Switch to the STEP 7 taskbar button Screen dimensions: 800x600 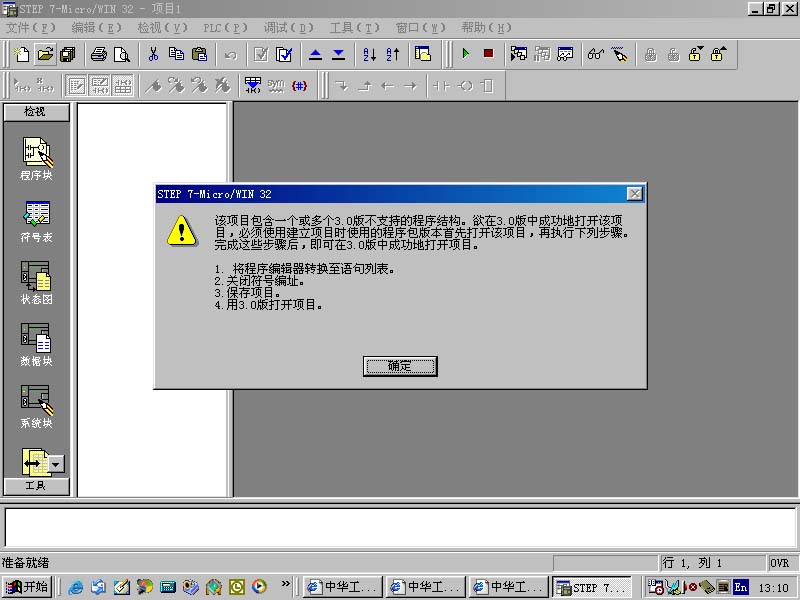(592, 587)
